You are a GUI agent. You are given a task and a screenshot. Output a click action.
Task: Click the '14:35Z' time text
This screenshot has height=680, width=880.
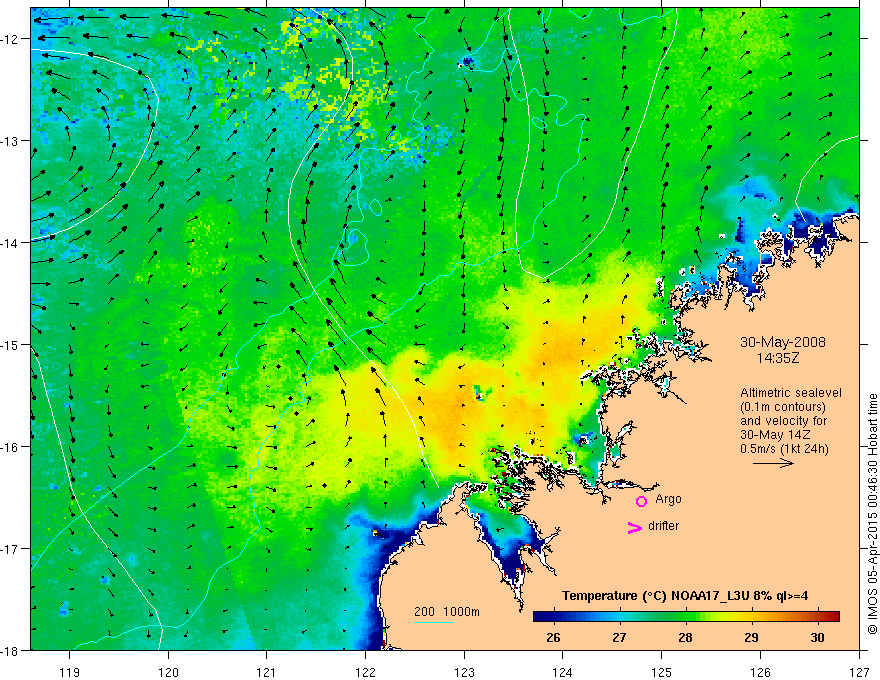click(778, 357)
